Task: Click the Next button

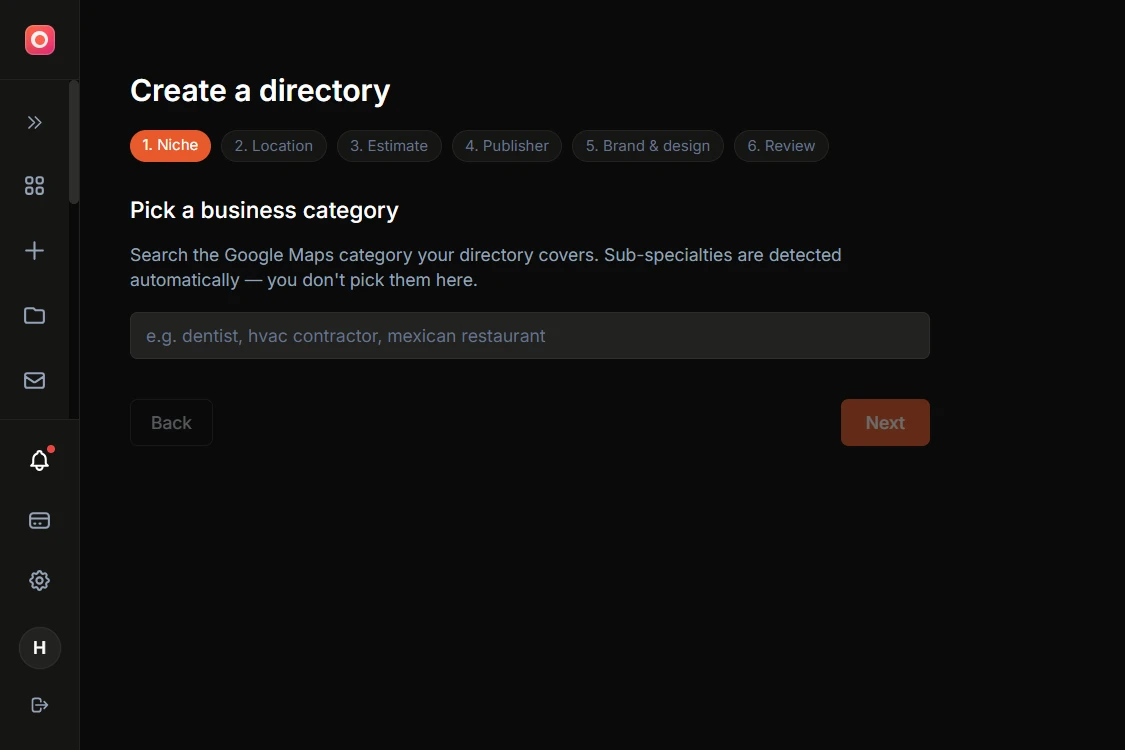Action: coord(885,423)
